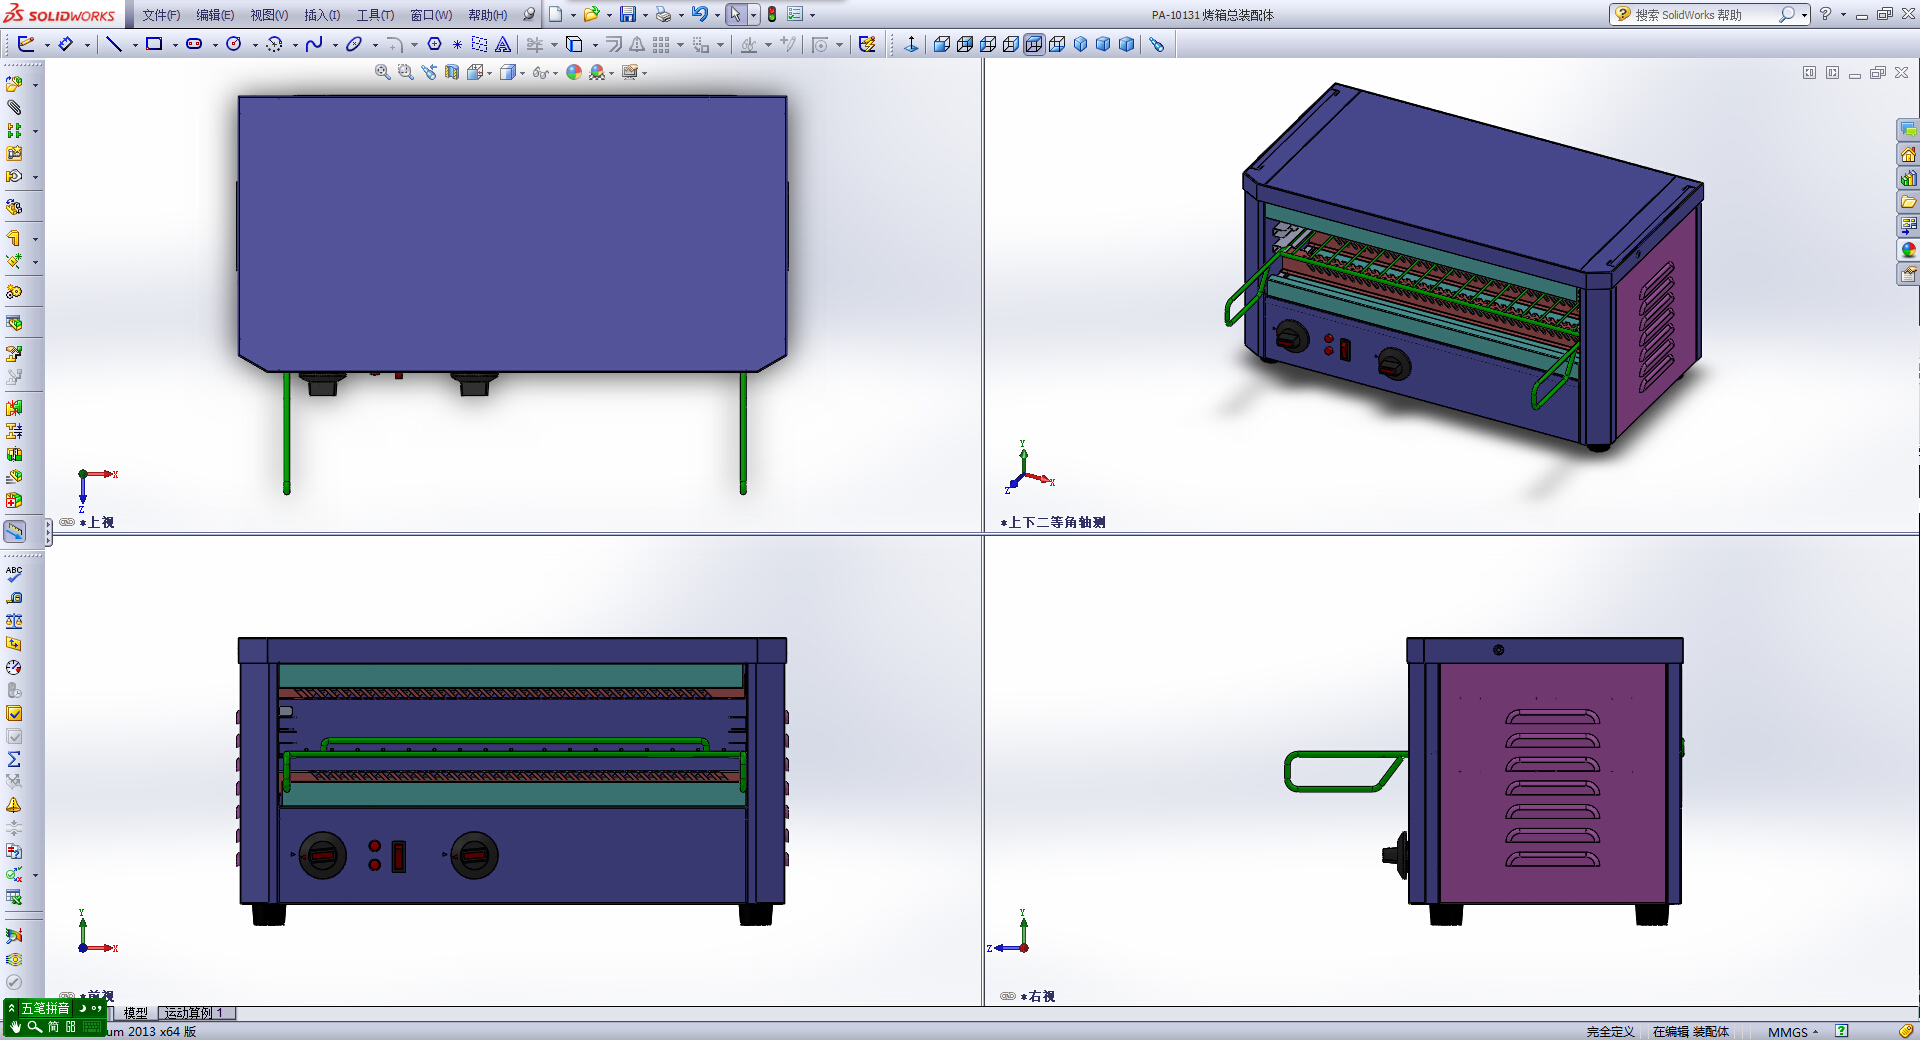
Task: Select the Line sketch tool
Action: (x=114, y=44)
